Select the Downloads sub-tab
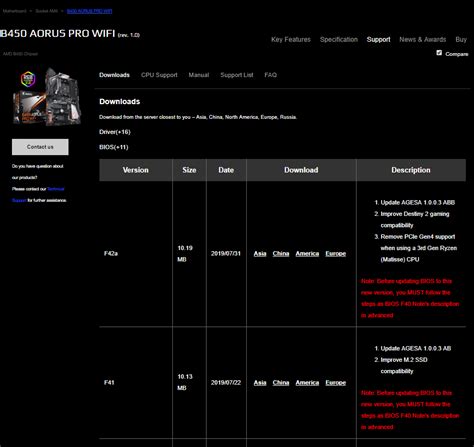This screenshot has height=447, width=474. [114, 75]
